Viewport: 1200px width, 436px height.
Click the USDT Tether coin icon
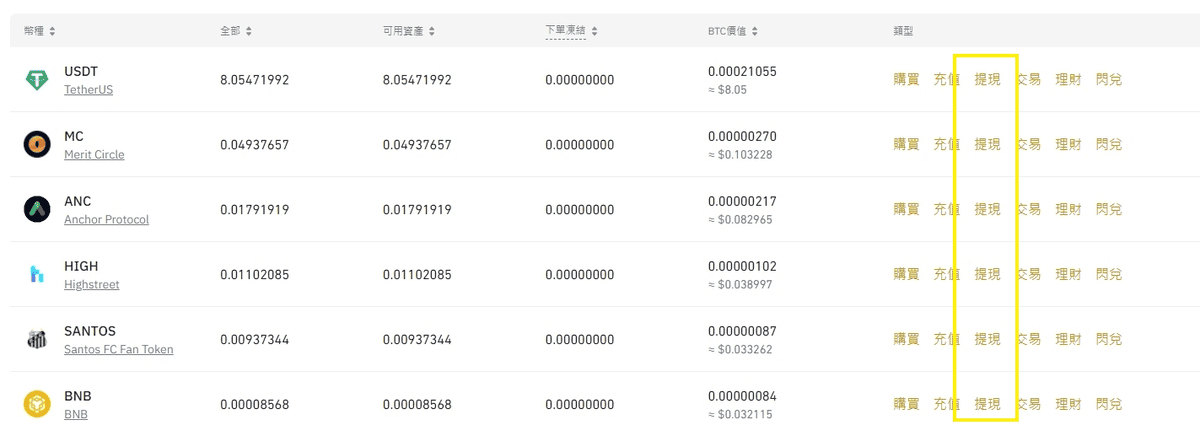(x=37, y=80)
